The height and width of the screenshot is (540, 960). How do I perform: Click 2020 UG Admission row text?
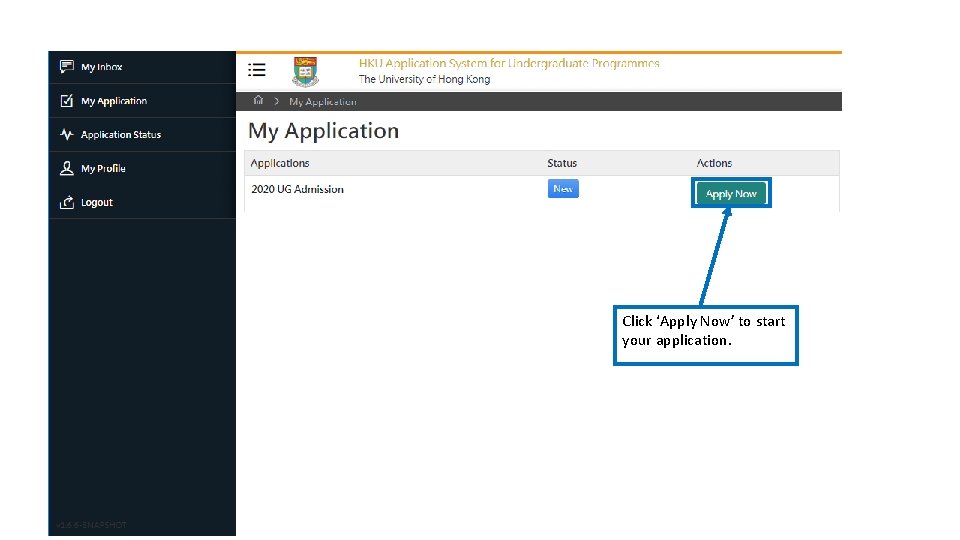[x=297, y=189]
